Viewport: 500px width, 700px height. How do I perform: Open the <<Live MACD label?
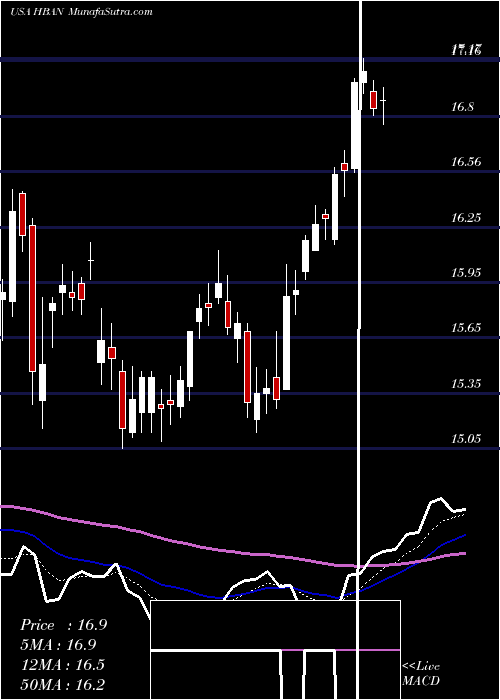421,673
